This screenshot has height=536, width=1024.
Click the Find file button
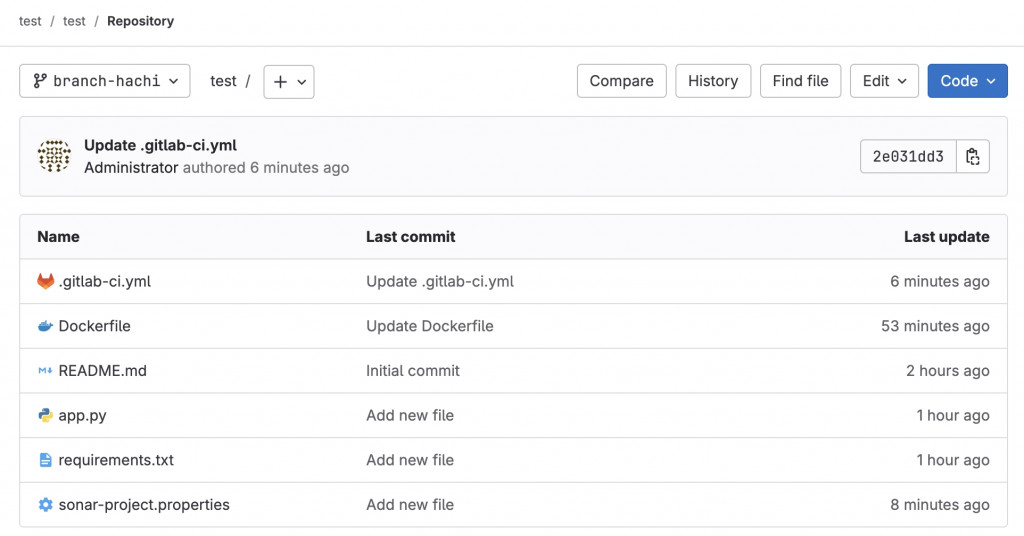click(x=800, y=81)
